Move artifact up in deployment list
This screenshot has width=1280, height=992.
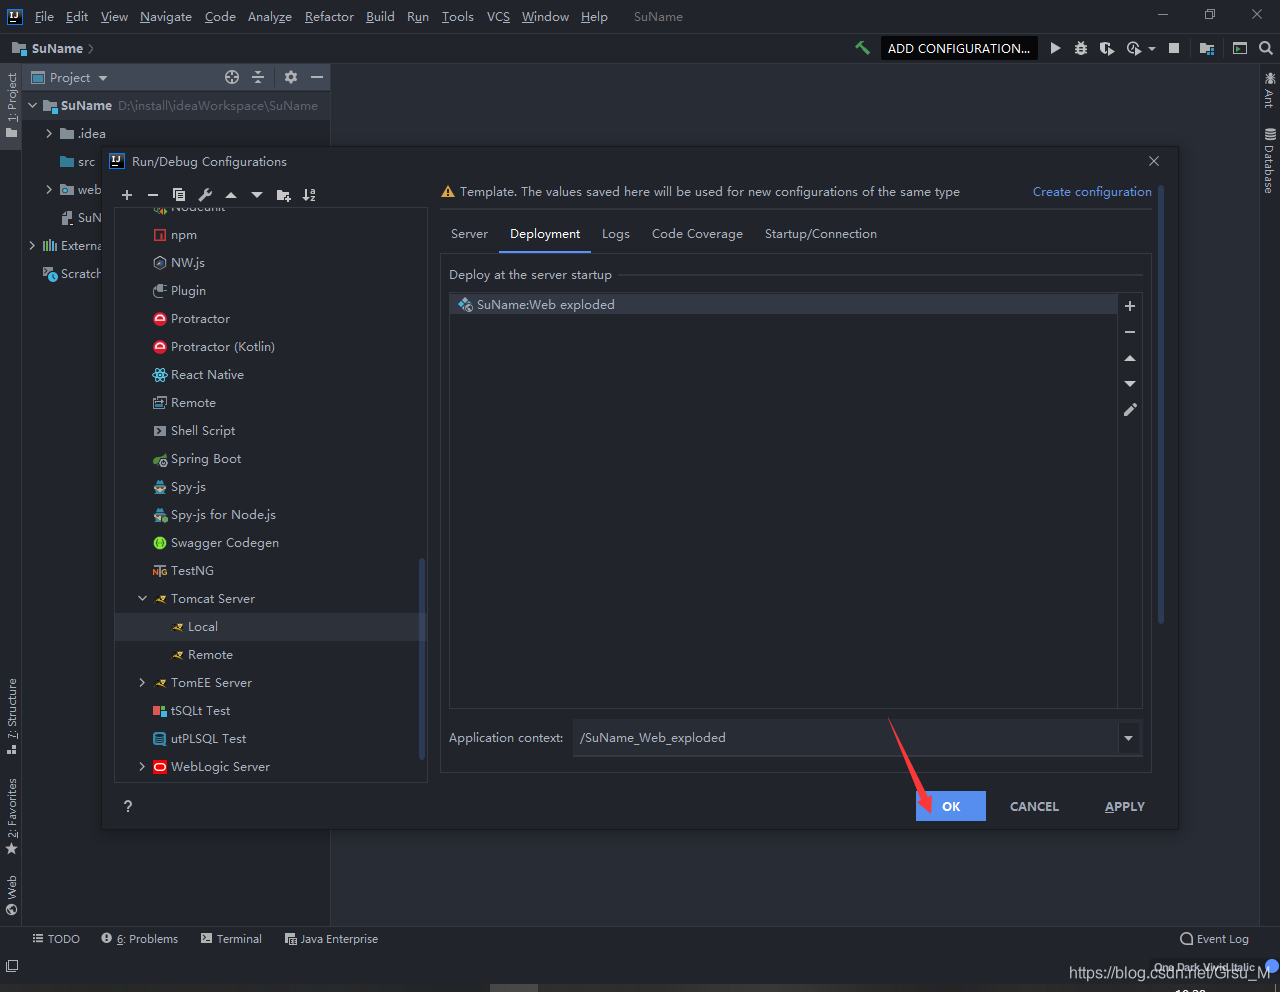pos(1130,358)
